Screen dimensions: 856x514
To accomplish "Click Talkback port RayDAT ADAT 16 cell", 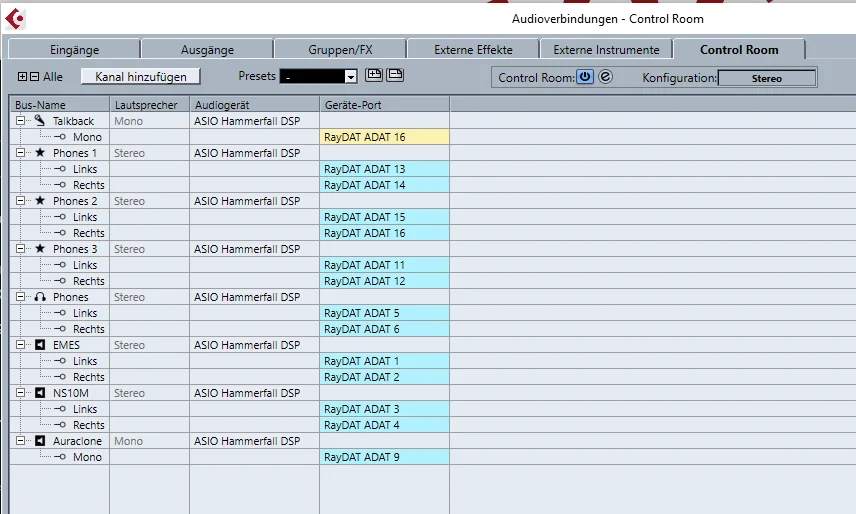I will (x=384, y=137).
